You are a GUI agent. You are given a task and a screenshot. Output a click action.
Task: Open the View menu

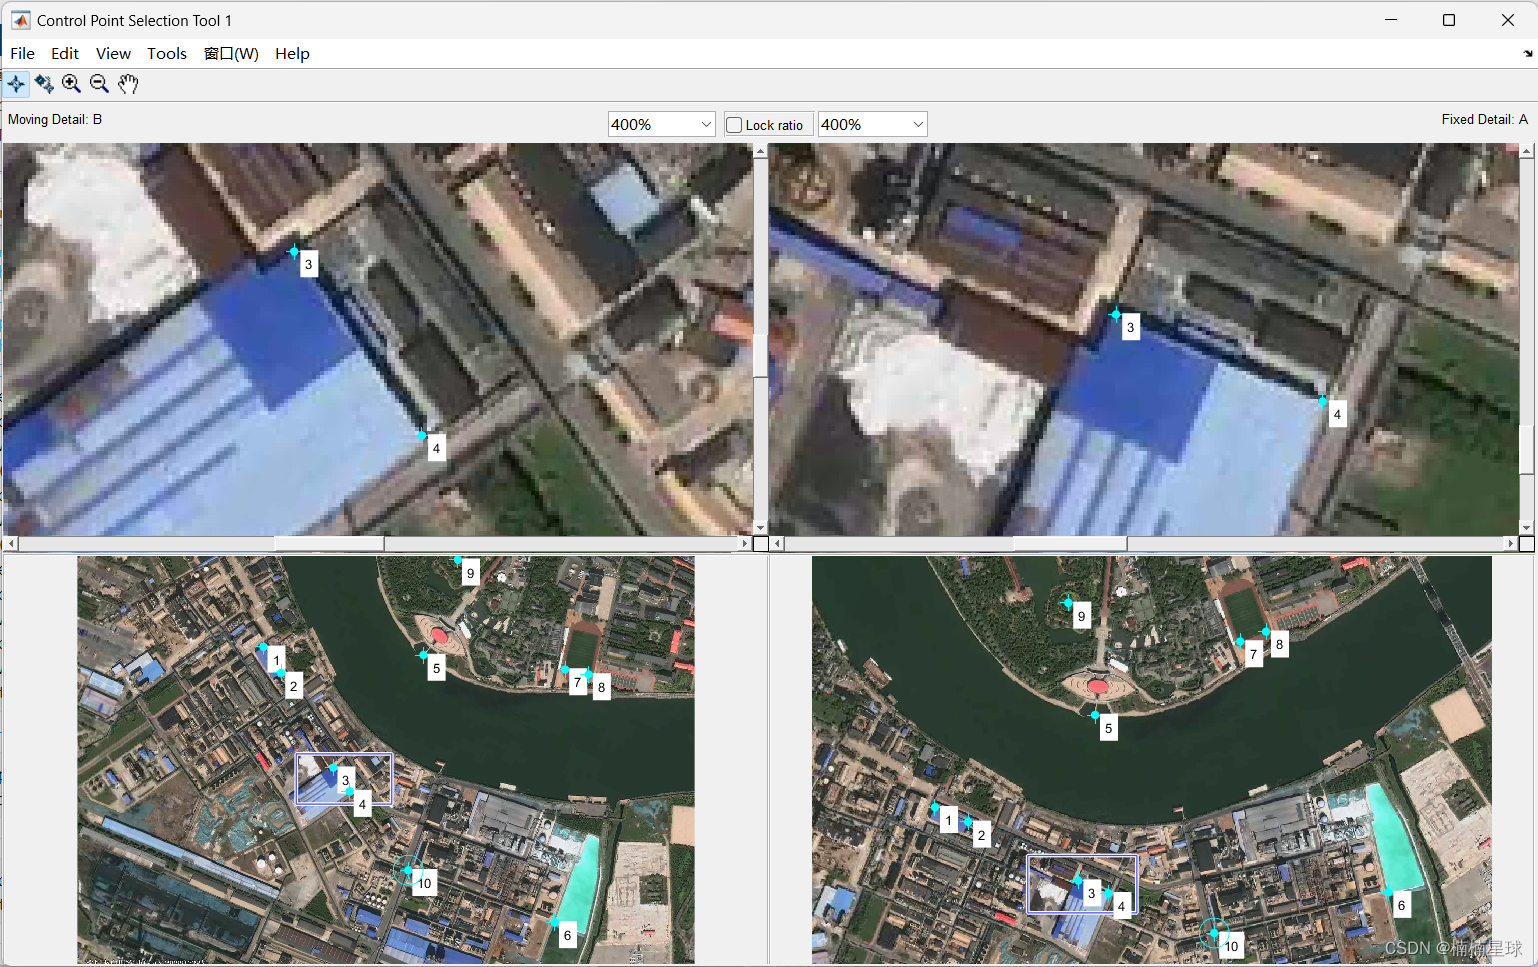pyautogui.click(x=113, y=54)
